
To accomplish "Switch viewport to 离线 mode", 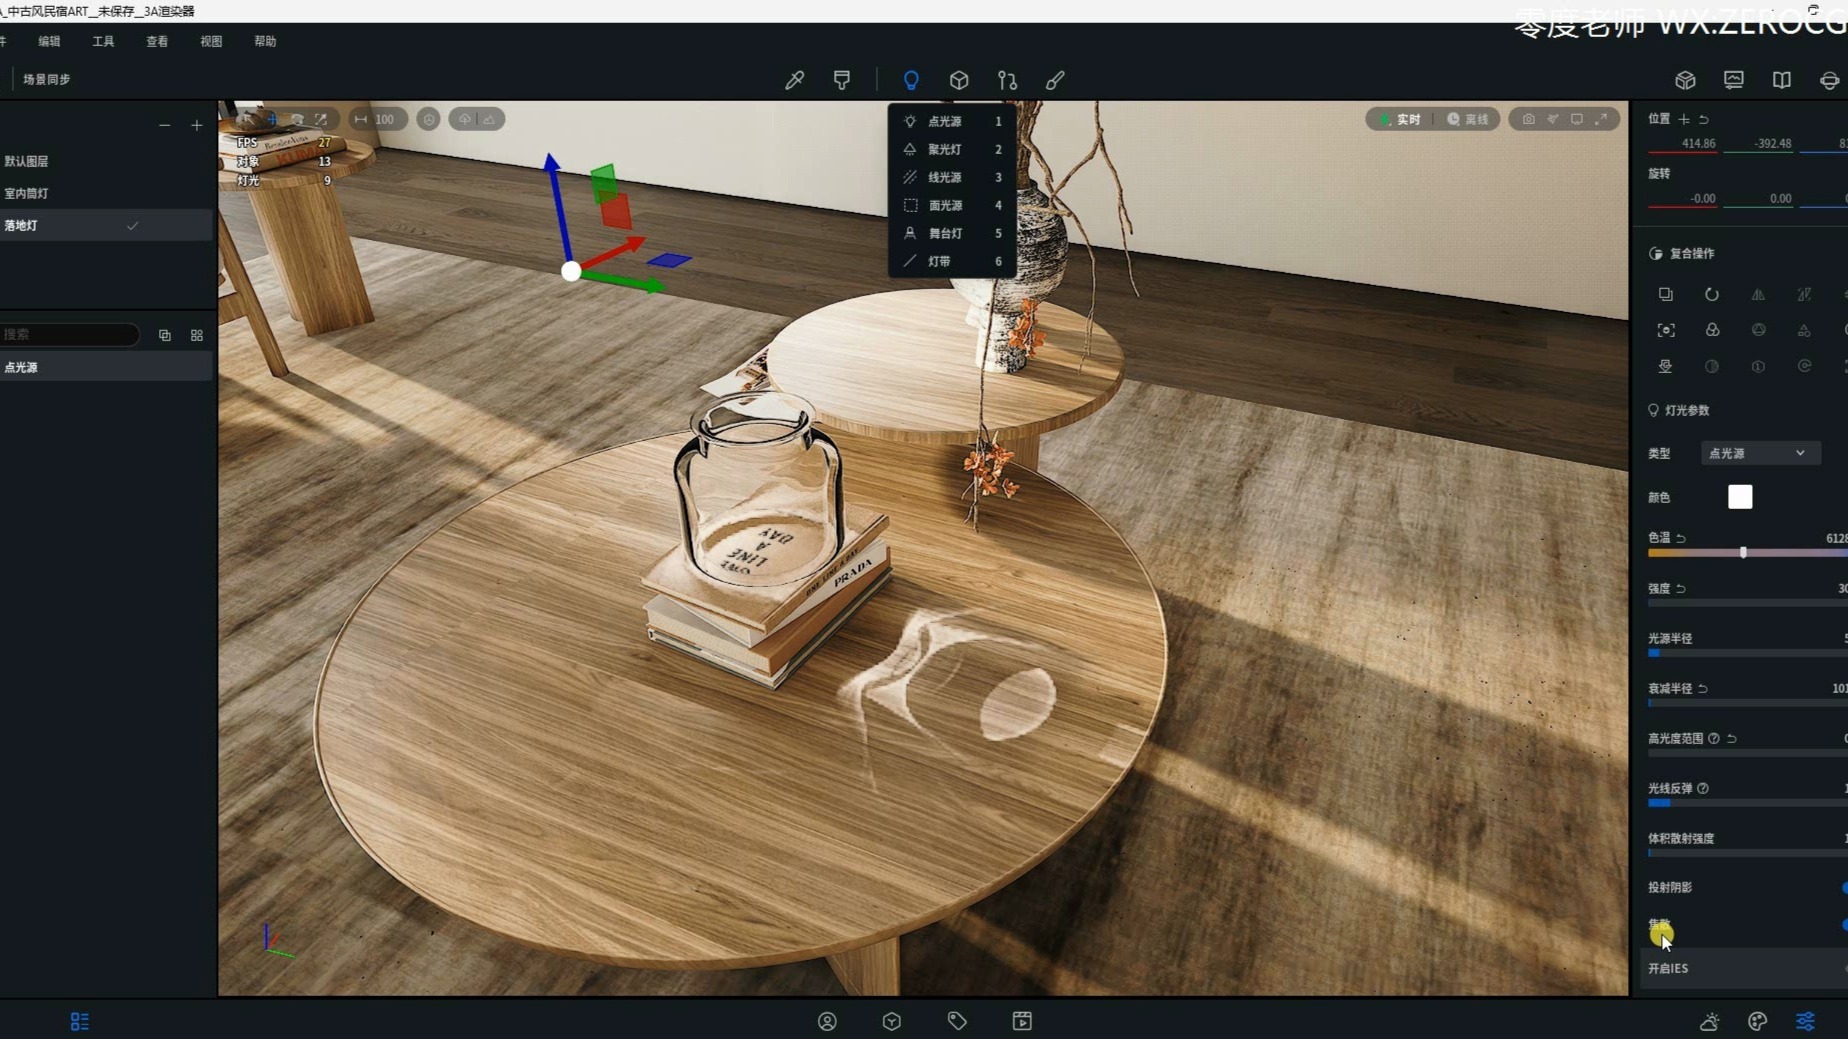I will (1468, 119).
